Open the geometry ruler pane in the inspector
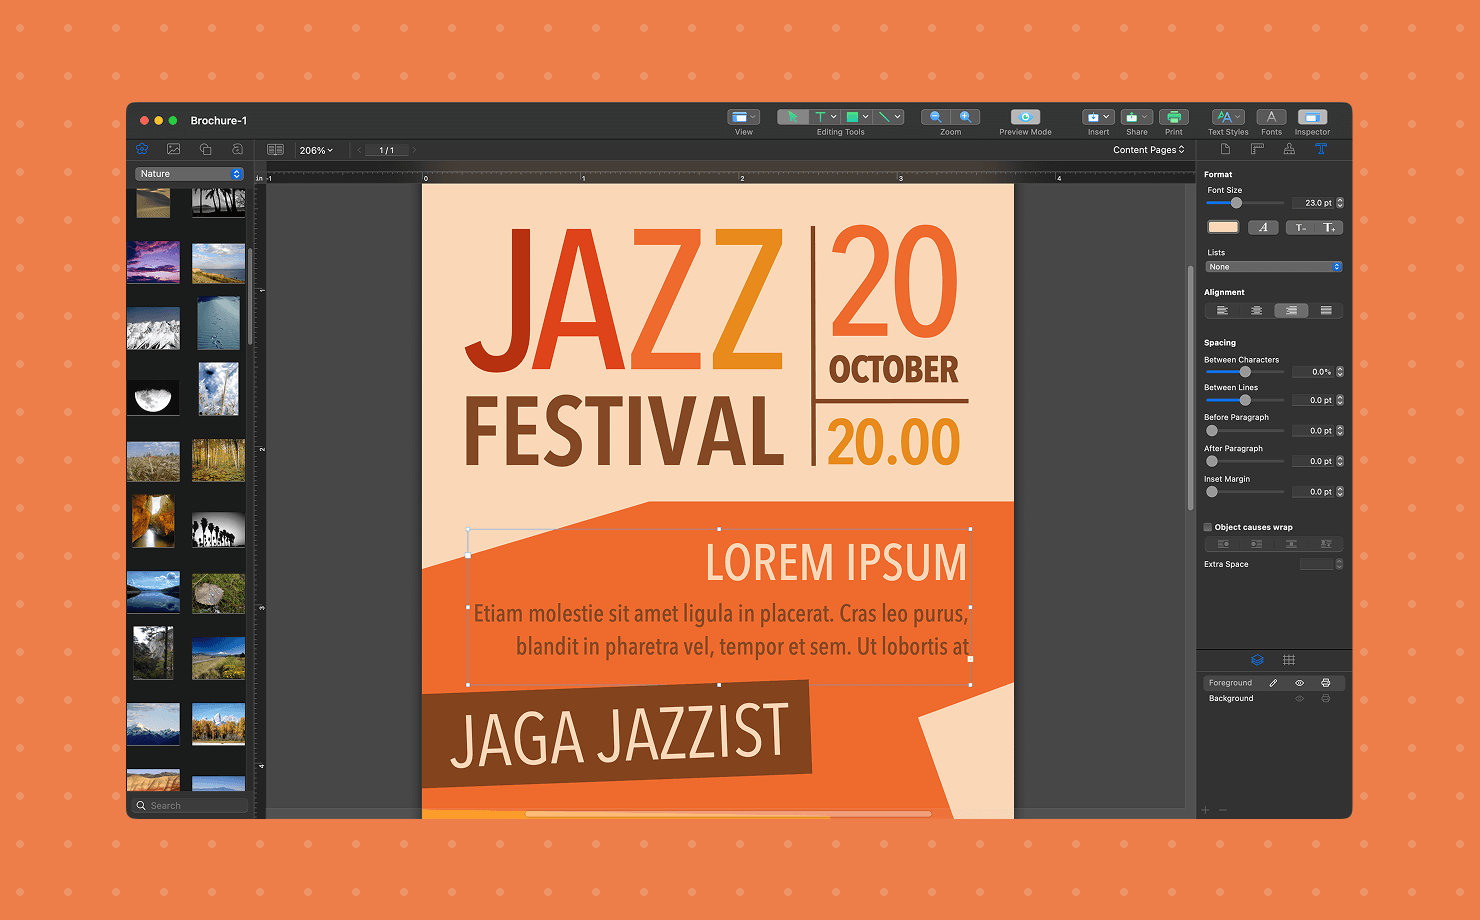This screenshot has height=920, width=1480. point(1257,149)
